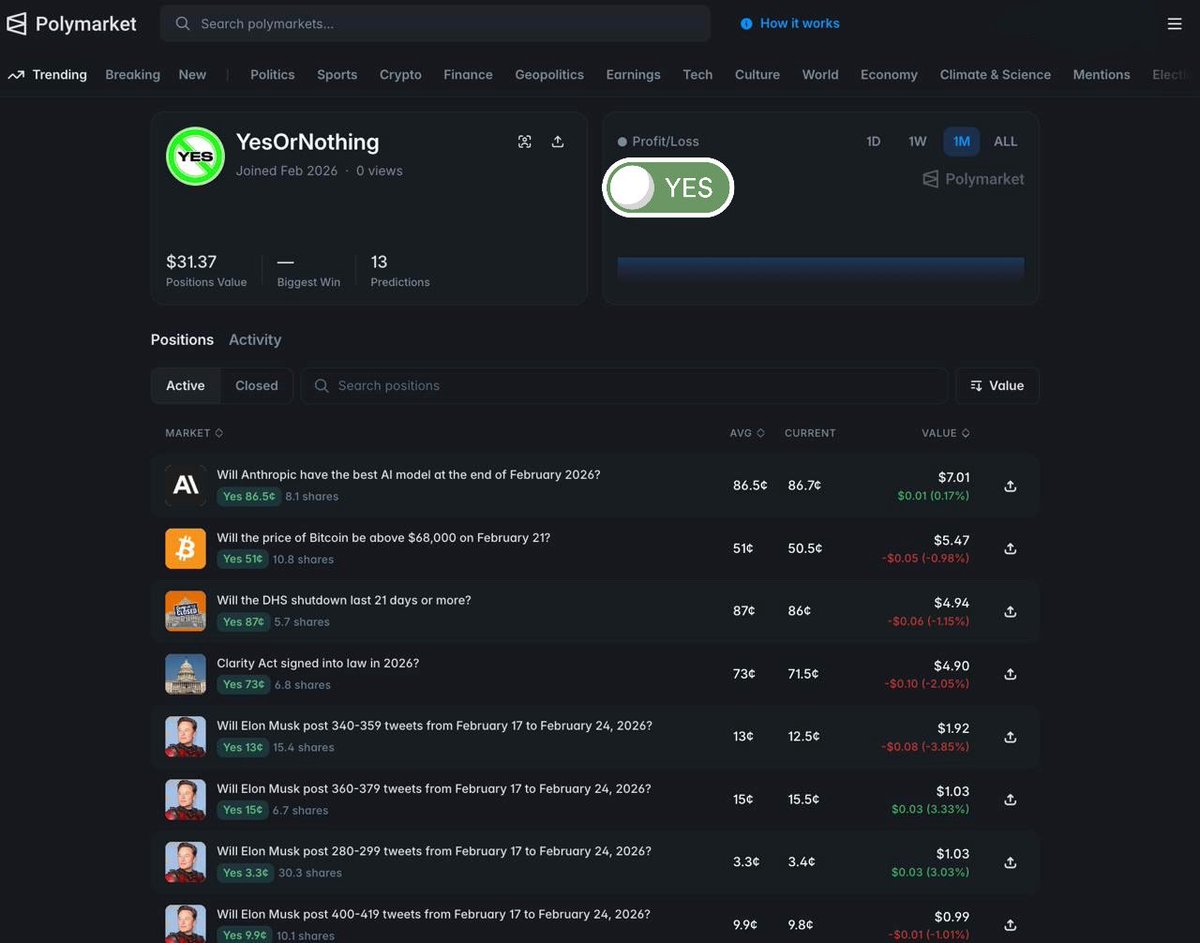Sort by AVG column header
The image size is (1200, 943).
(747, 433)
